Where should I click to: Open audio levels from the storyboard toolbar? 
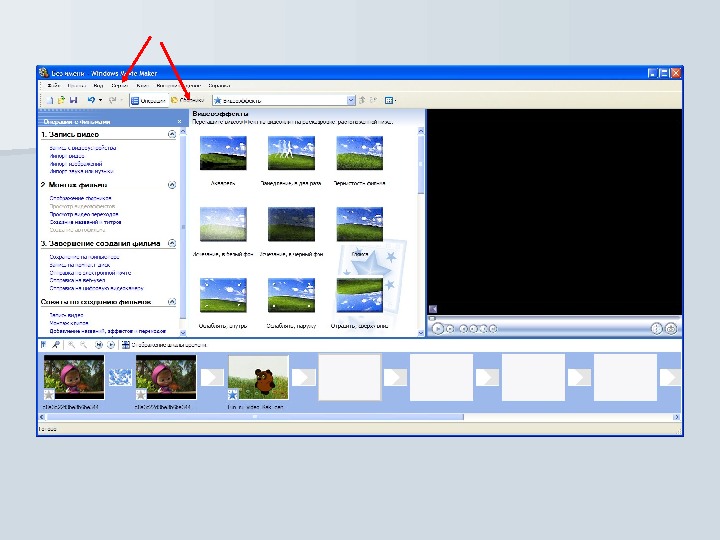(44, 344)
